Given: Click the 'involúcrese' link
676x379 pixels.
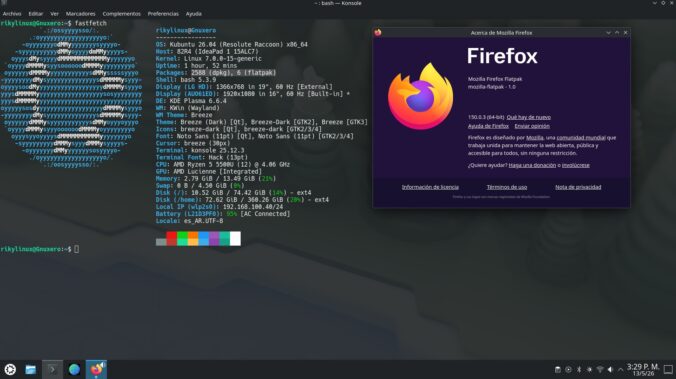Looking at the screenshot, I should (x=576, y=166).
